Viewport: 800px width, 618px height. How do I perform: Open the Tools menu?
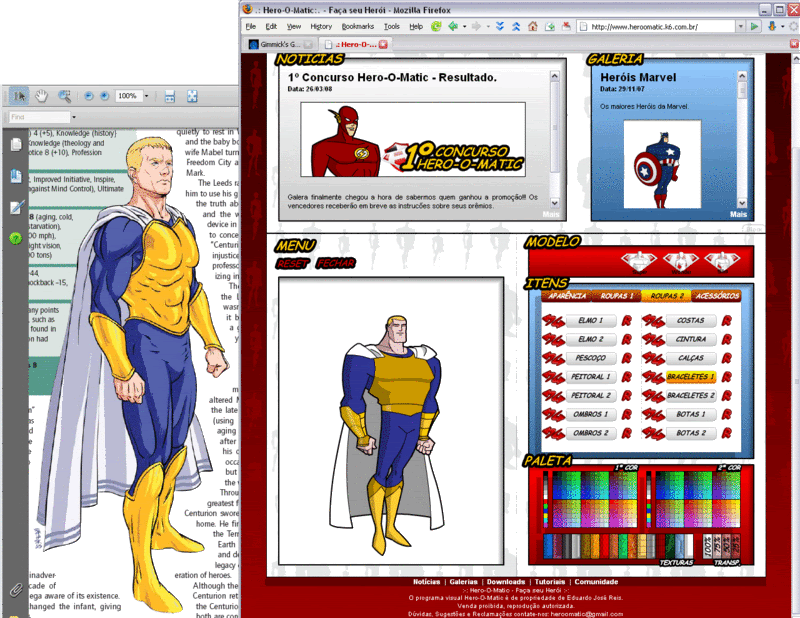tap(392, 27)
